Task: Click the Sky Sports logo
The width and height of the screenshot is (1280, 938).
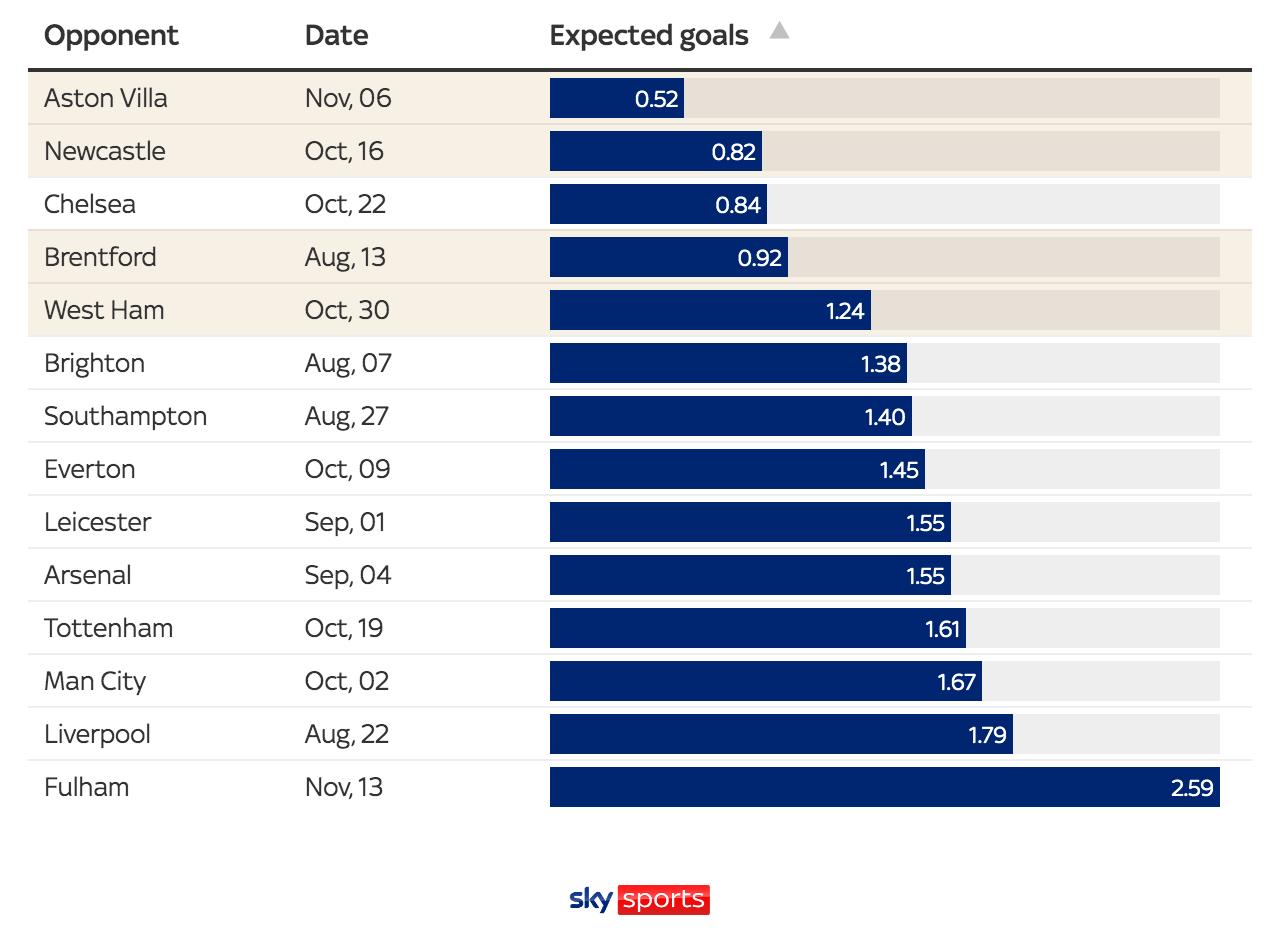Action: click(639, 899)
